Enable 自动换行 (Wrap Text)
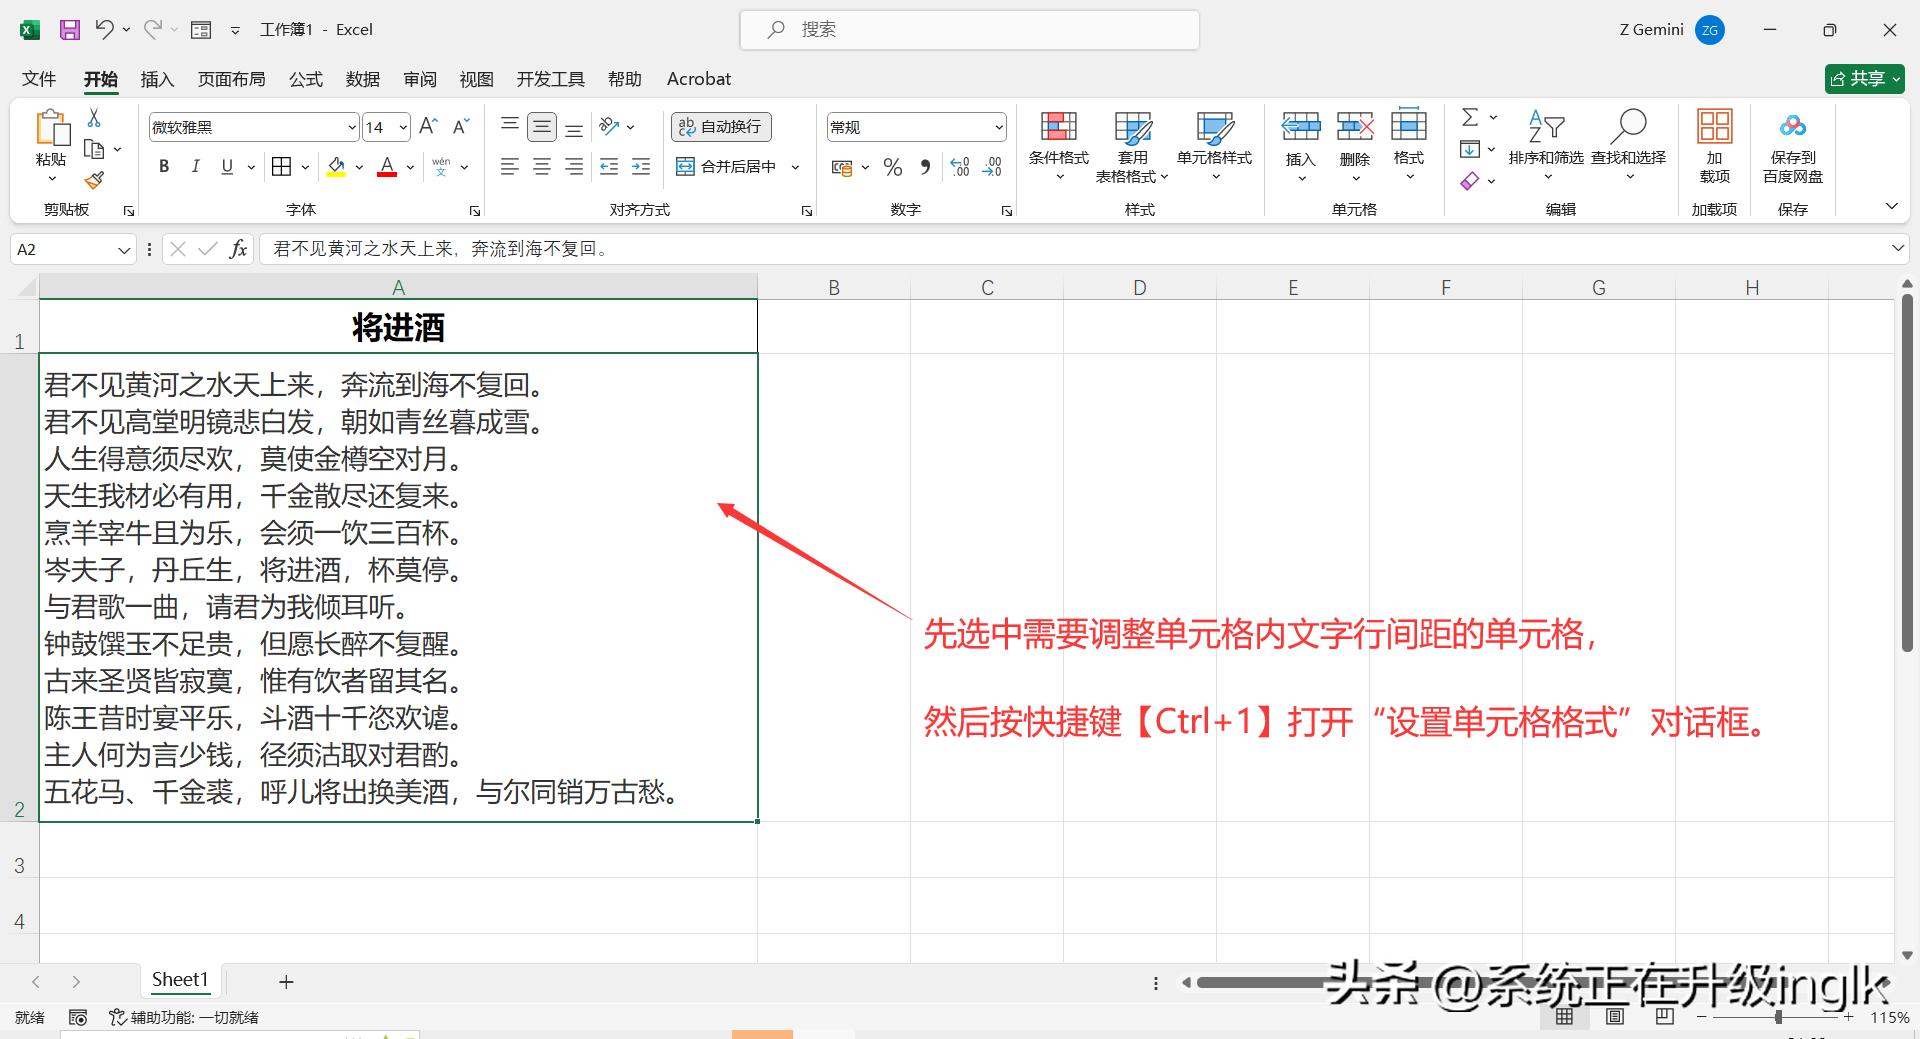Viewport: 1920px width, 1039px height. tap(720, 126)
